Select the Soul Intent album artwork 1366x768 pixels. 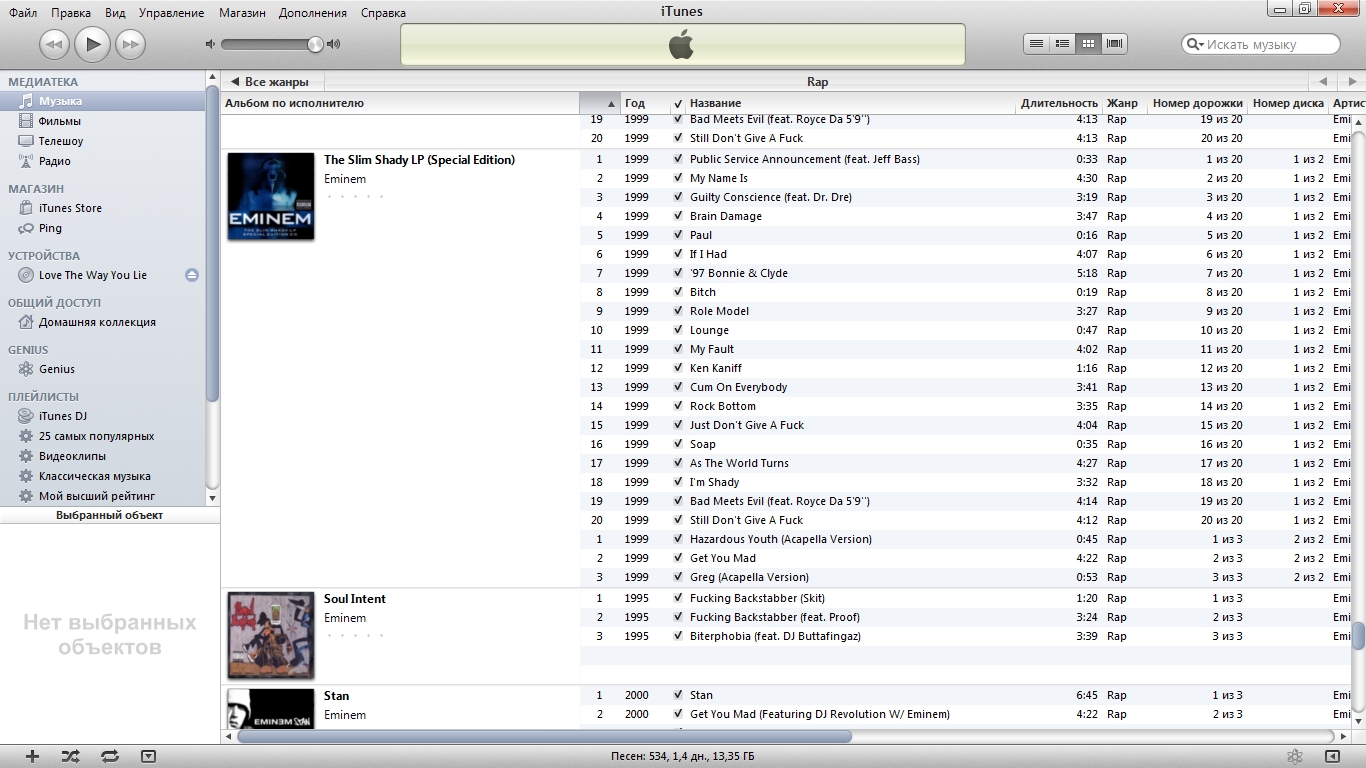pos(271,636)
